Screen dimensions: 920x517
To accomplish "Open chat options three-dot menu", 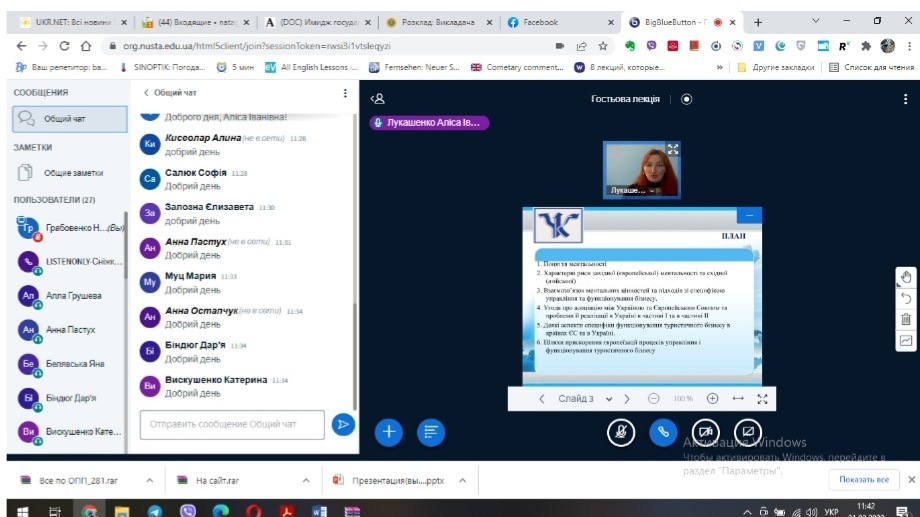I will click(x=346, y=93).
